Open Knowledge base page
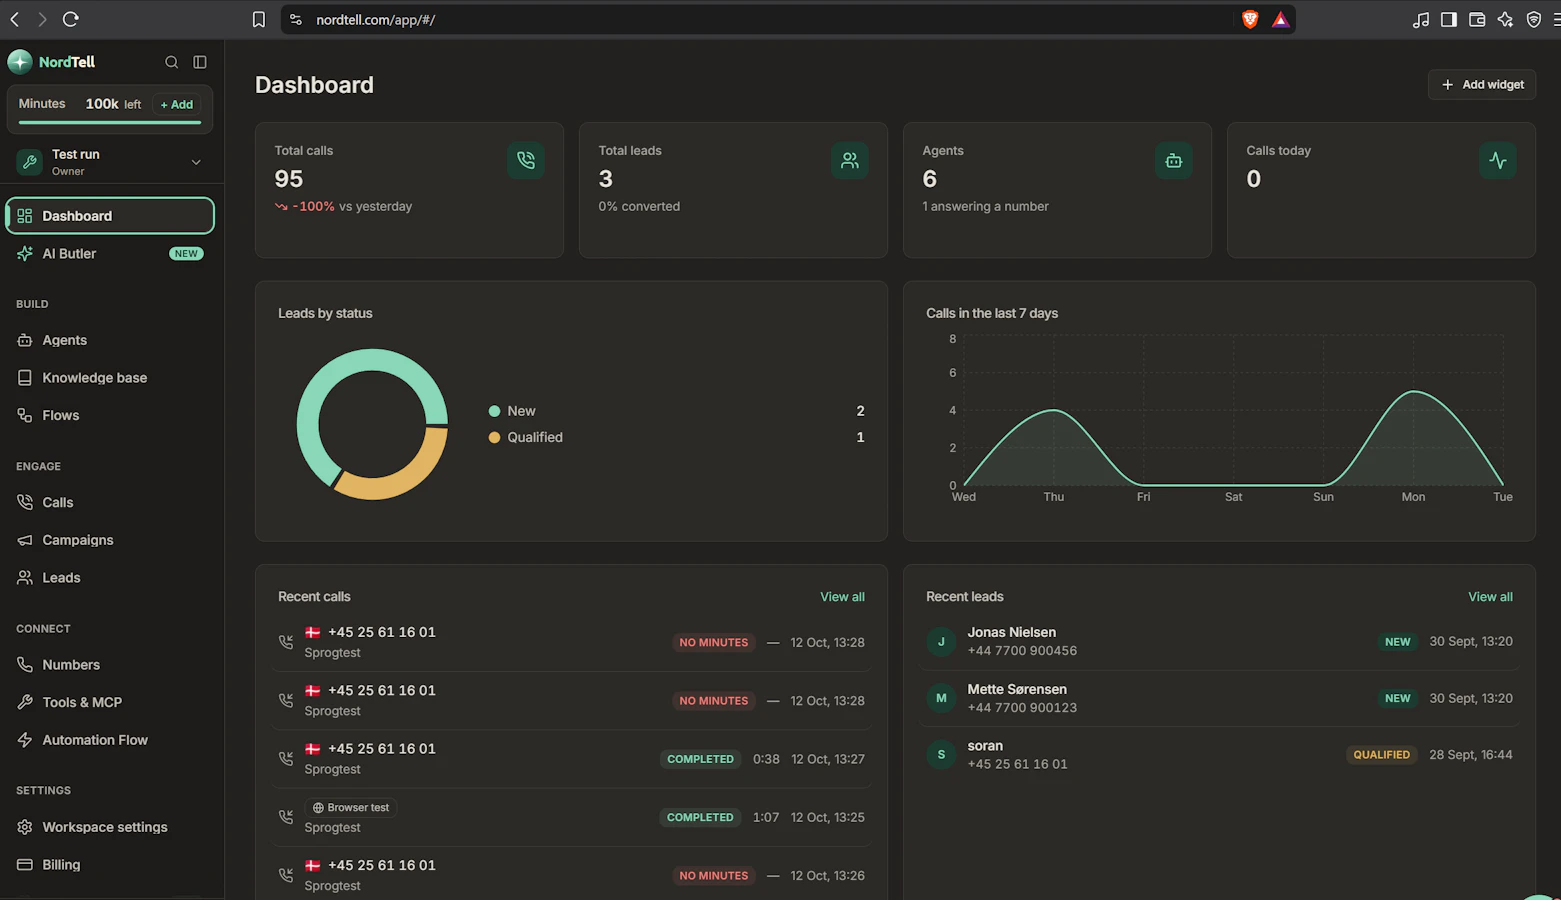Screen dimensions: 1561x900 (x=110, y=378)
